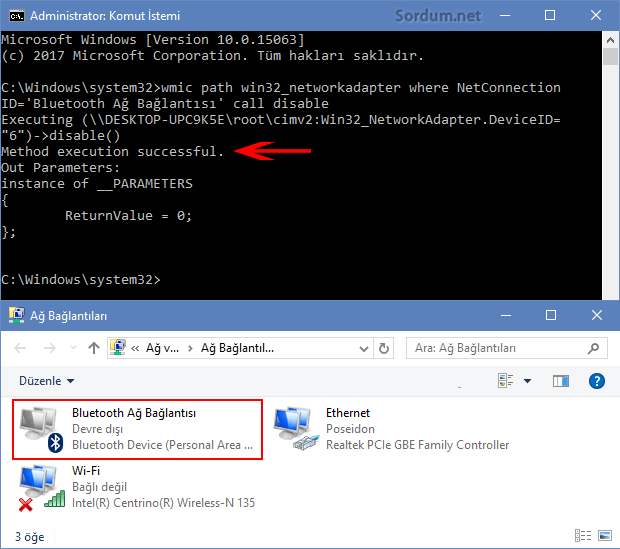Maximize the Ağ Bağlantıları window
The height and width of the screenshot is (549, 620).
point(551,315)
